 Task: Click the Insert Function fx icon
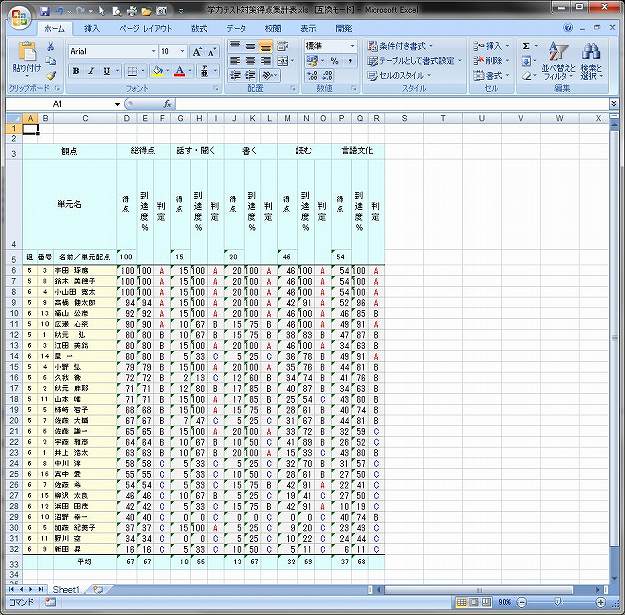coord(166,103)
